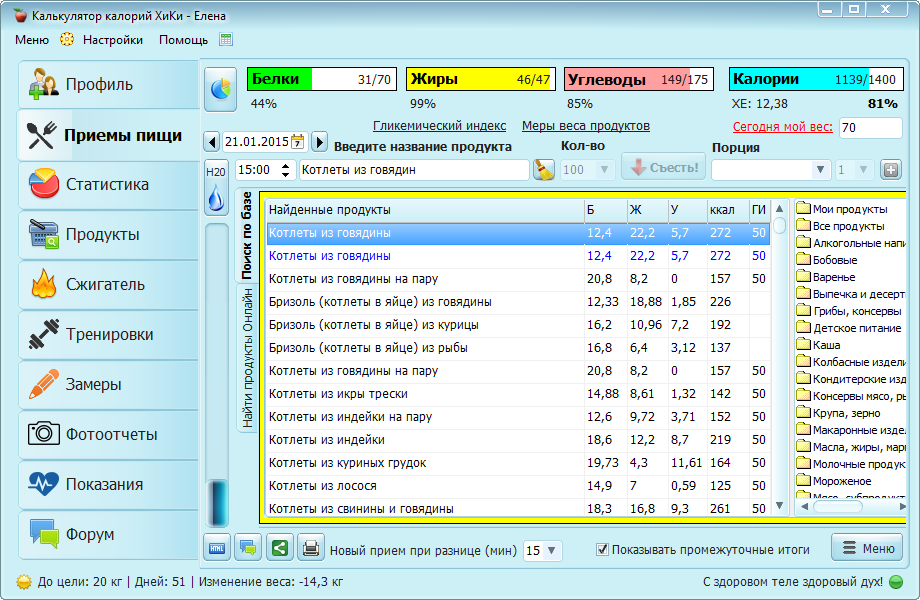The image size is (920, 600).
Task: Open calendar picker next to the date
Action: point(297,142)
